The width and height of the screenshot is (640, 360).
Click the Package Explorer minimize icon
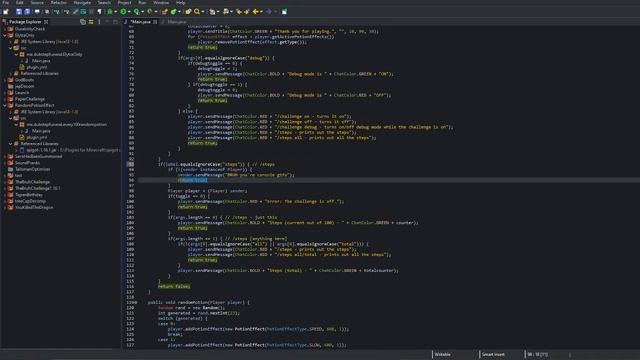coord(108,22)
